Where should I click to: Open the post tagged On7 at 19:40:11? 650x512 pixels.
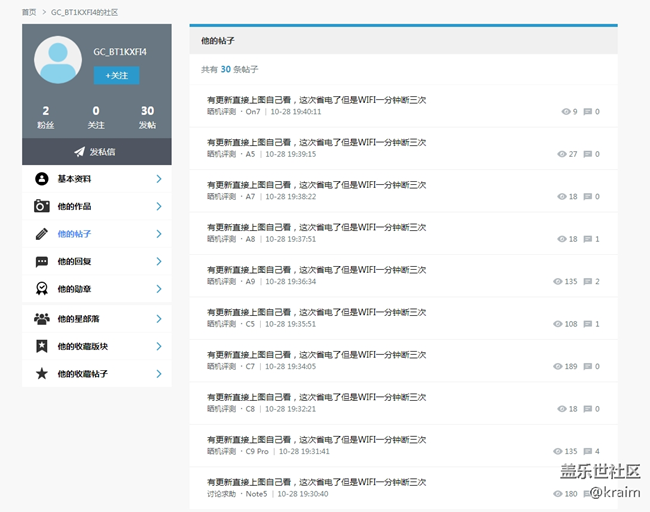tap(316, 100)
